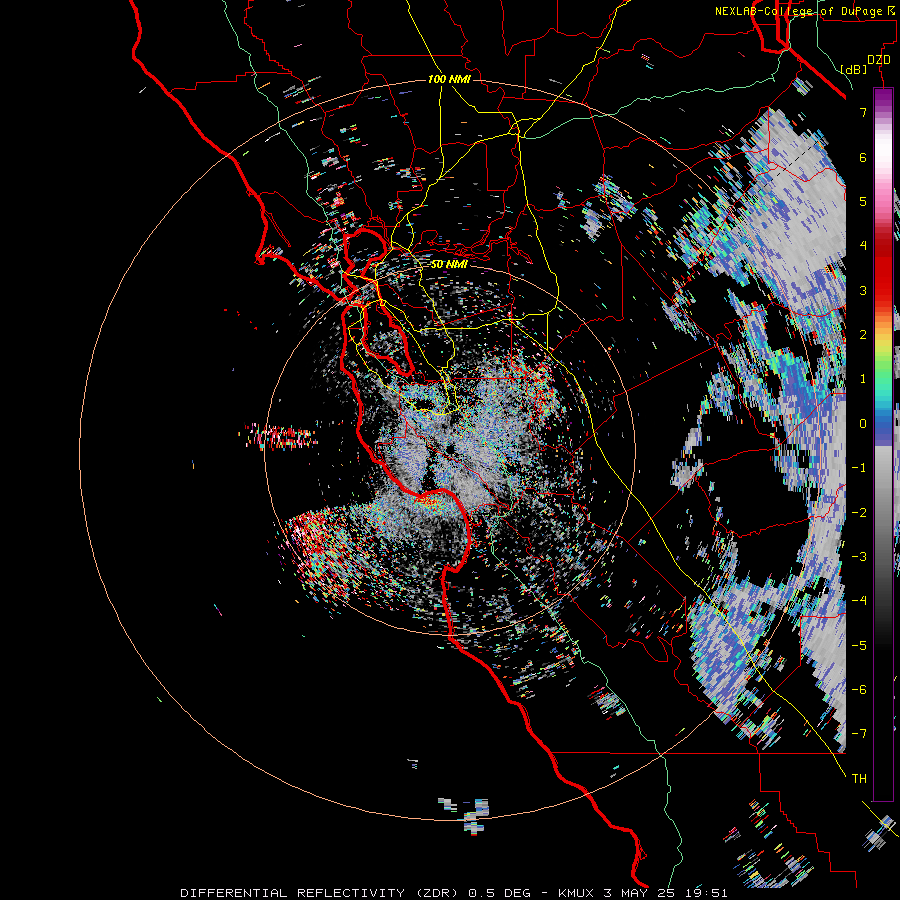
Task: Select the "3" value on the color scale
Action: 863,290
